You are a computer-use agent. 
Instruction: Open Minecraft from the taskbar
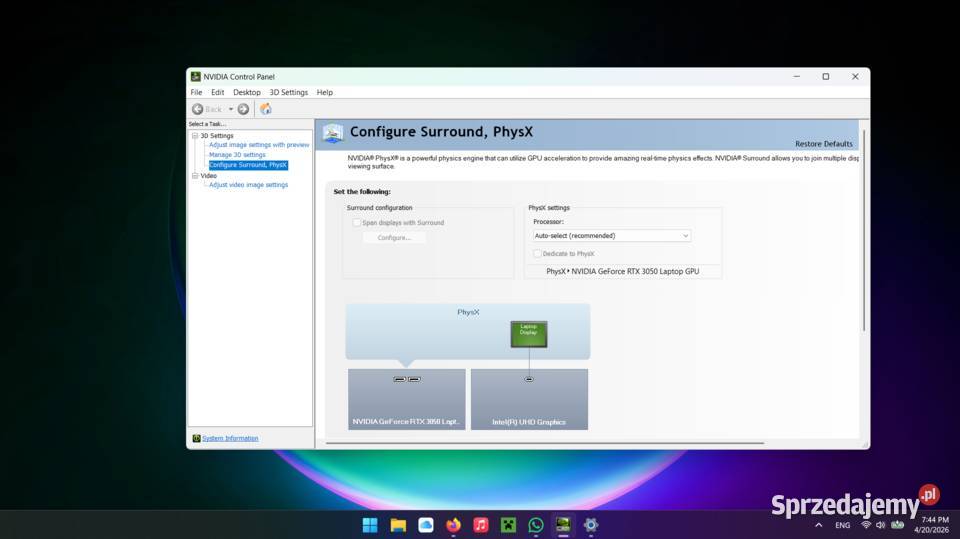508,525
